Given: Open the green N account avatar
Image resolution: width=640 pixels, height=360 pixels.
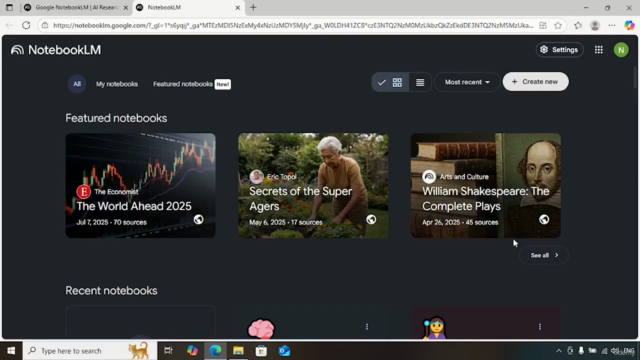Looking at the screenshot, I should tap(621, 50).
